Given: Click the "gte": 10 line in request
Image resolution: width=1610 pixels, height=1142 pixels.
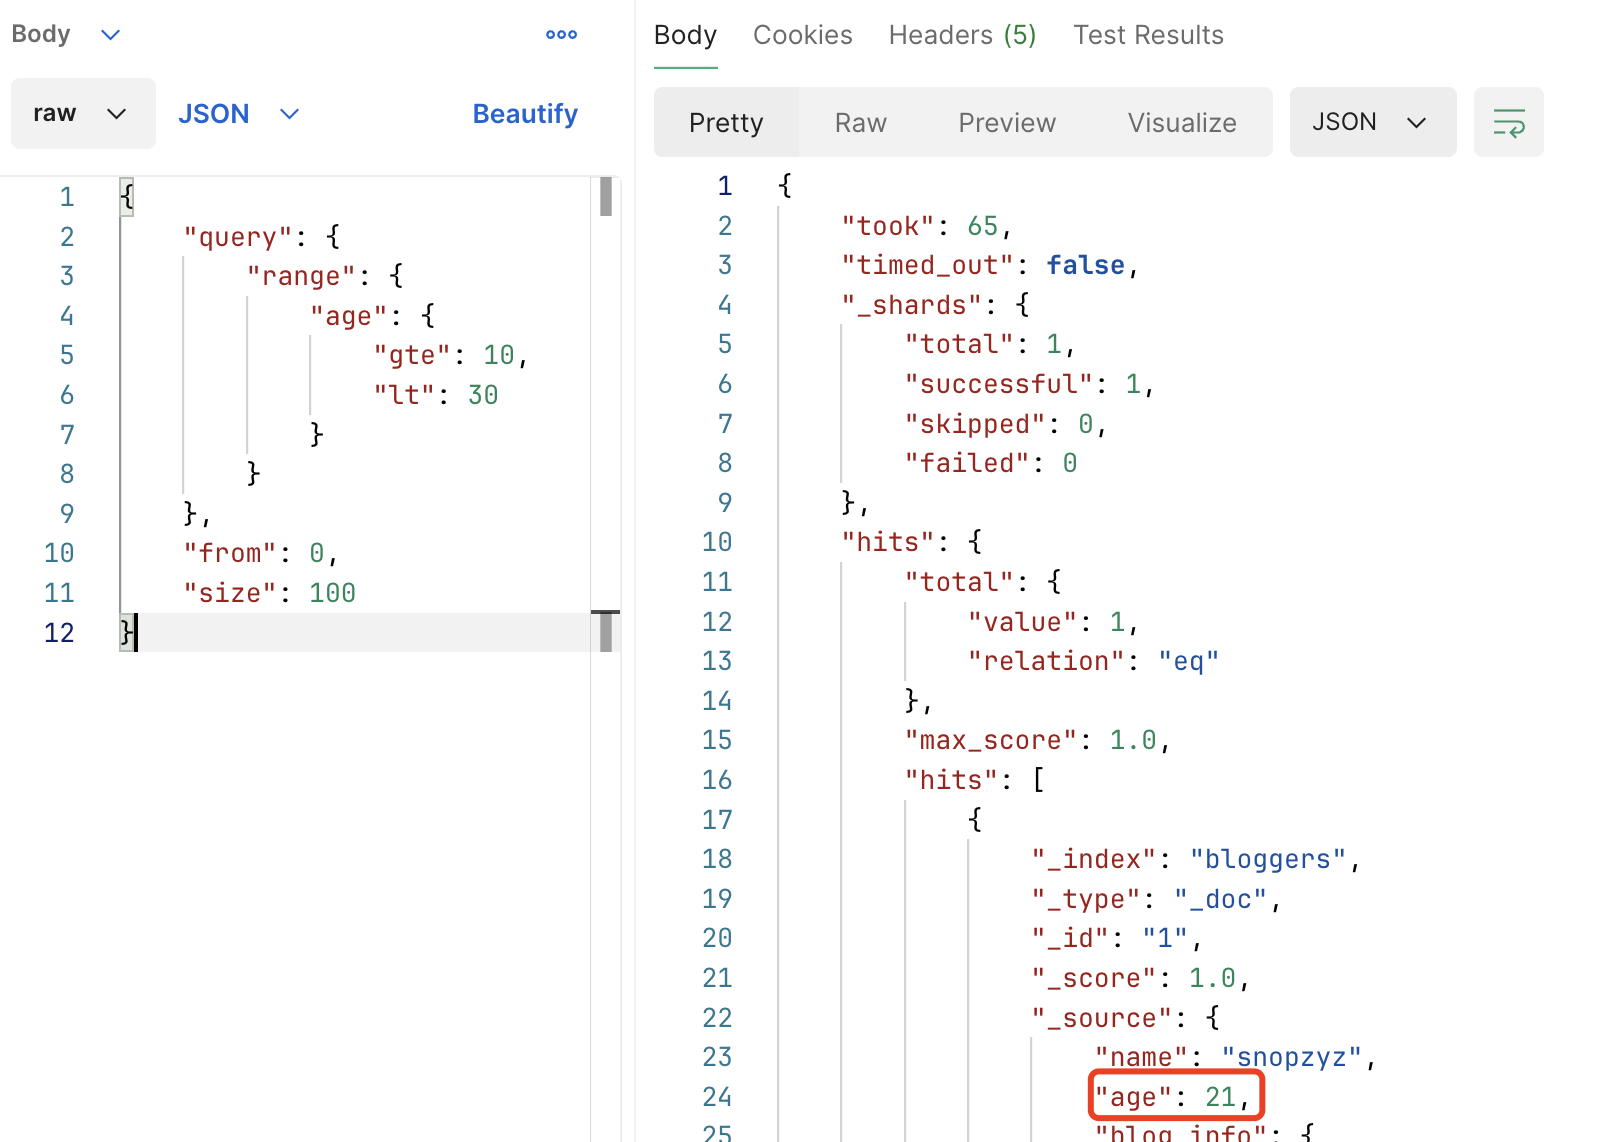Looking at the screenshot, I should pyautogui.click(x=451, y=355).
